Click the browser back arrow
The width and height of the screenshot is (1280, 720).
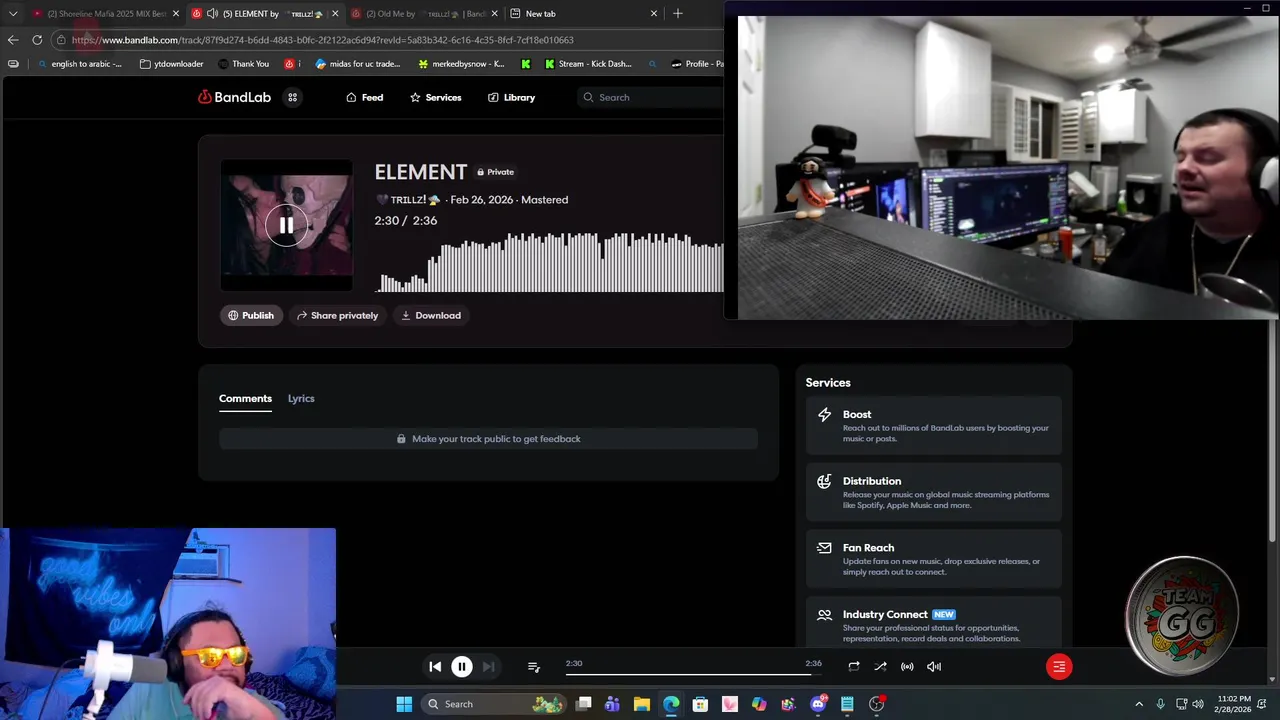click(x=13, y=40)
